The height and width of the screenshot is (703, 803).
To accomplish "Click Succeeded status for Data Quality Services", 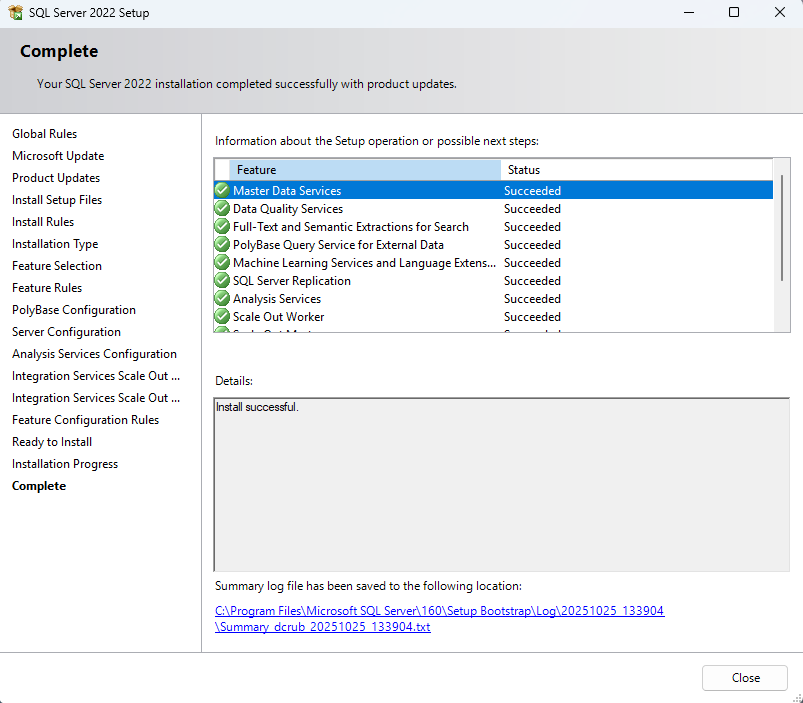I will tap(532, 208).
